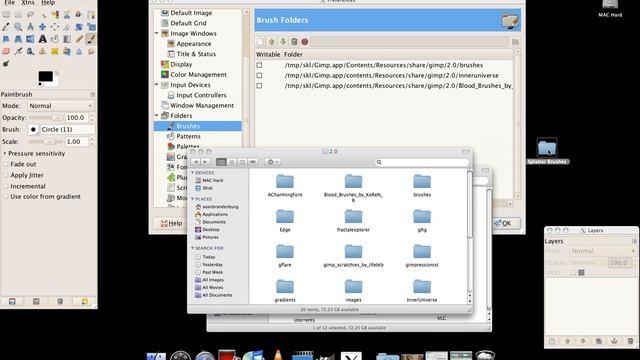The width and height of the screenshot is (640, 360).
Task: Click the anchor layer icon in Layers
Action: tap(614, 341)
